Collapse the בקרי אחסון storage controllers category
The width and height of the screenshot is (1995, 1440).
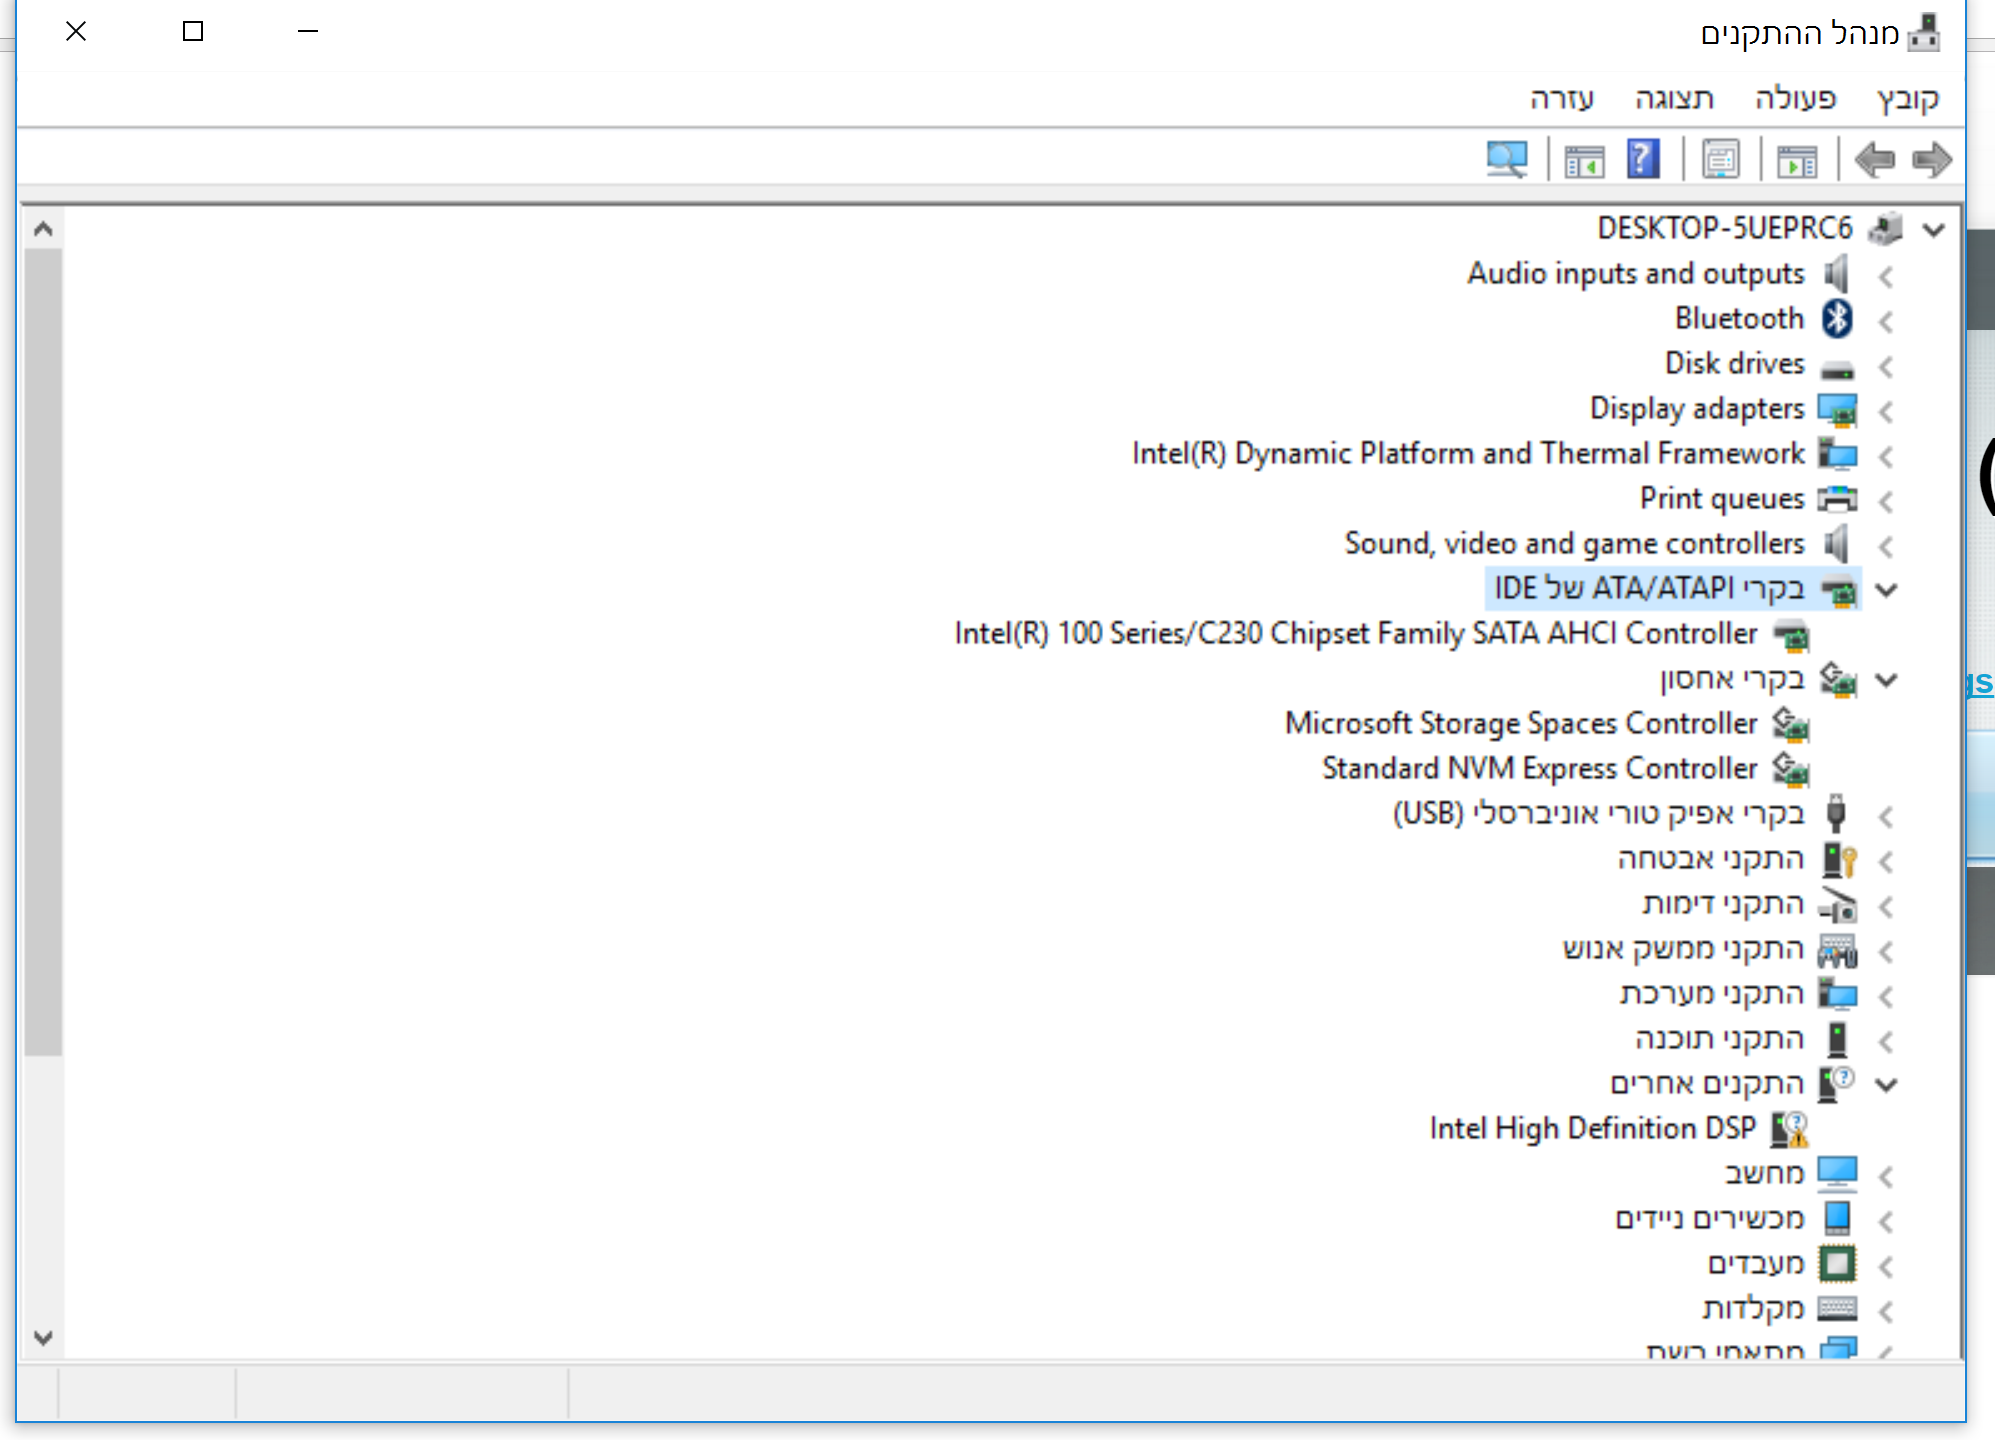1886,680
